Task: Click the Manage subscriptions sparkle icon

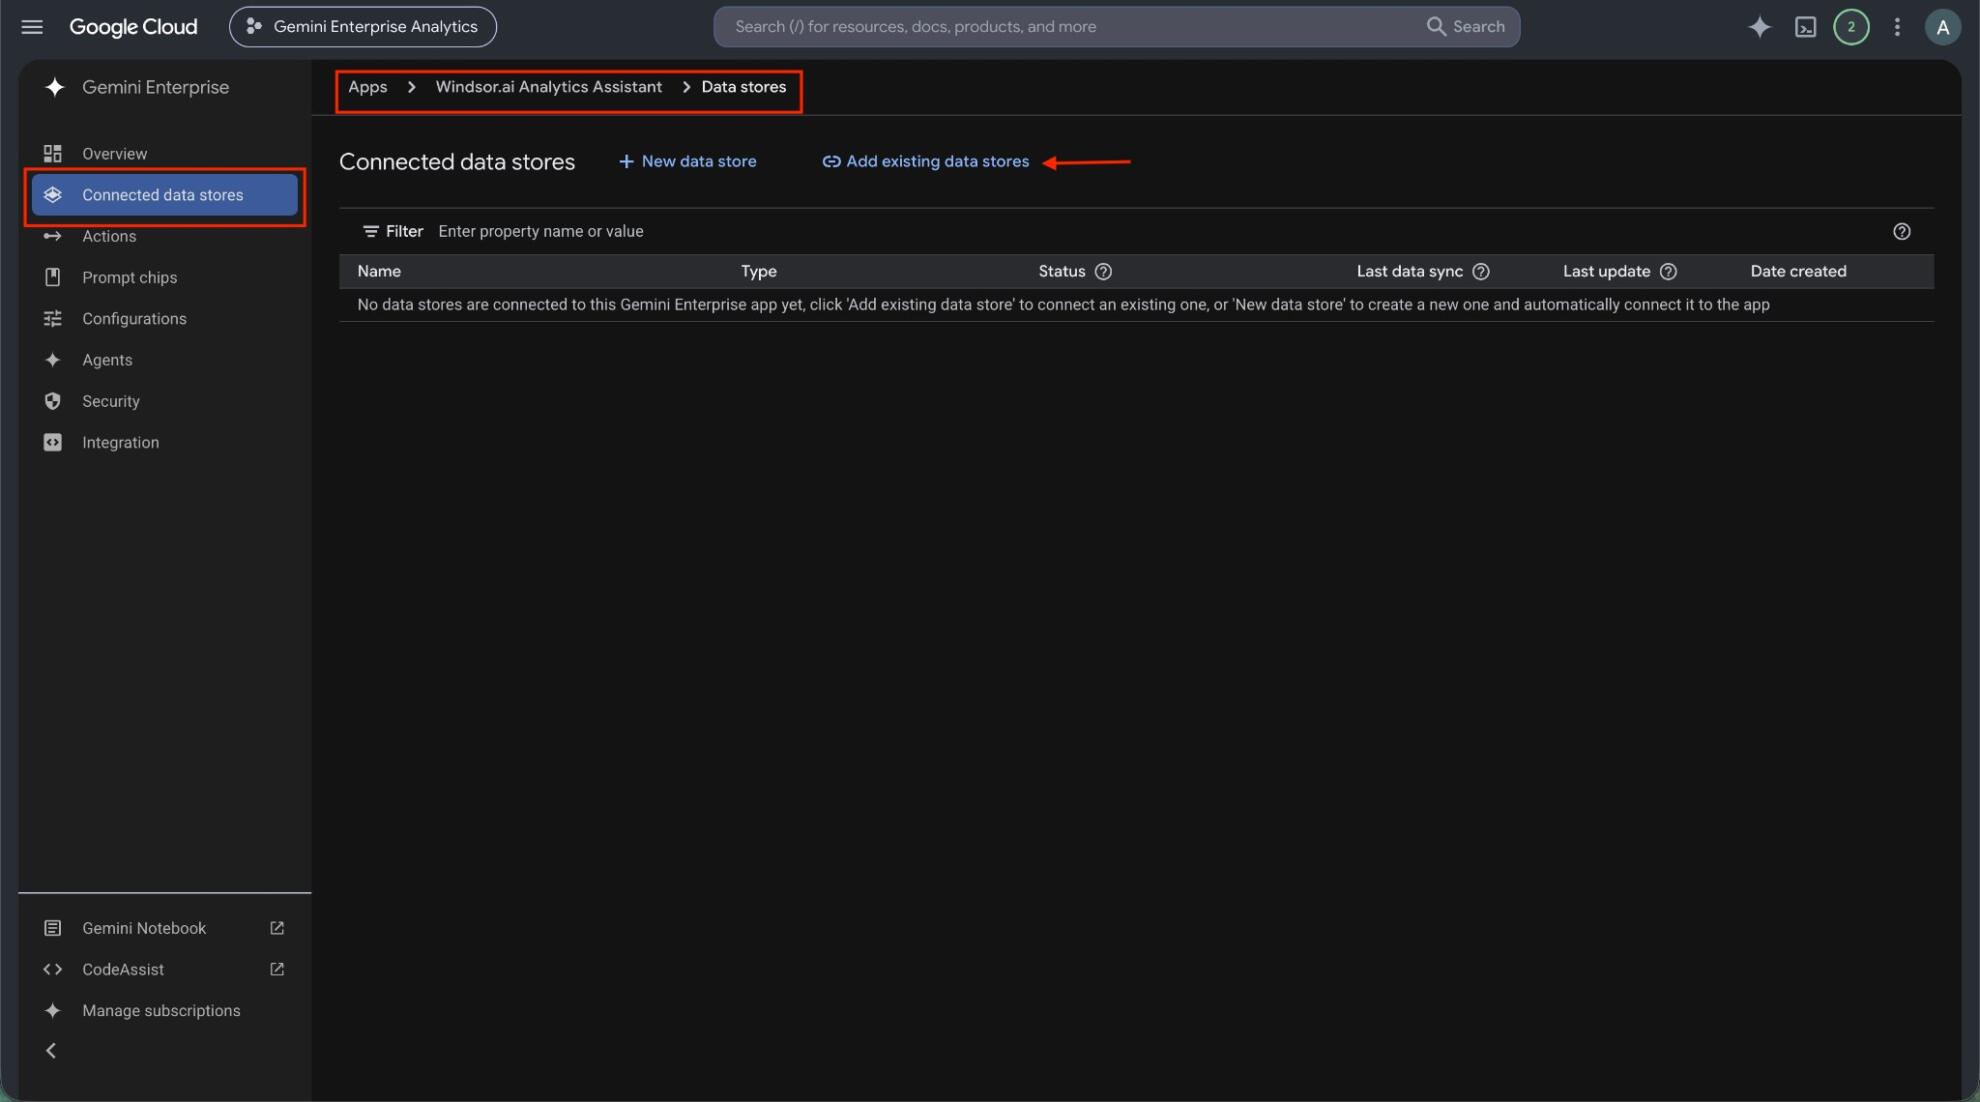Action: pos(53,1011)
